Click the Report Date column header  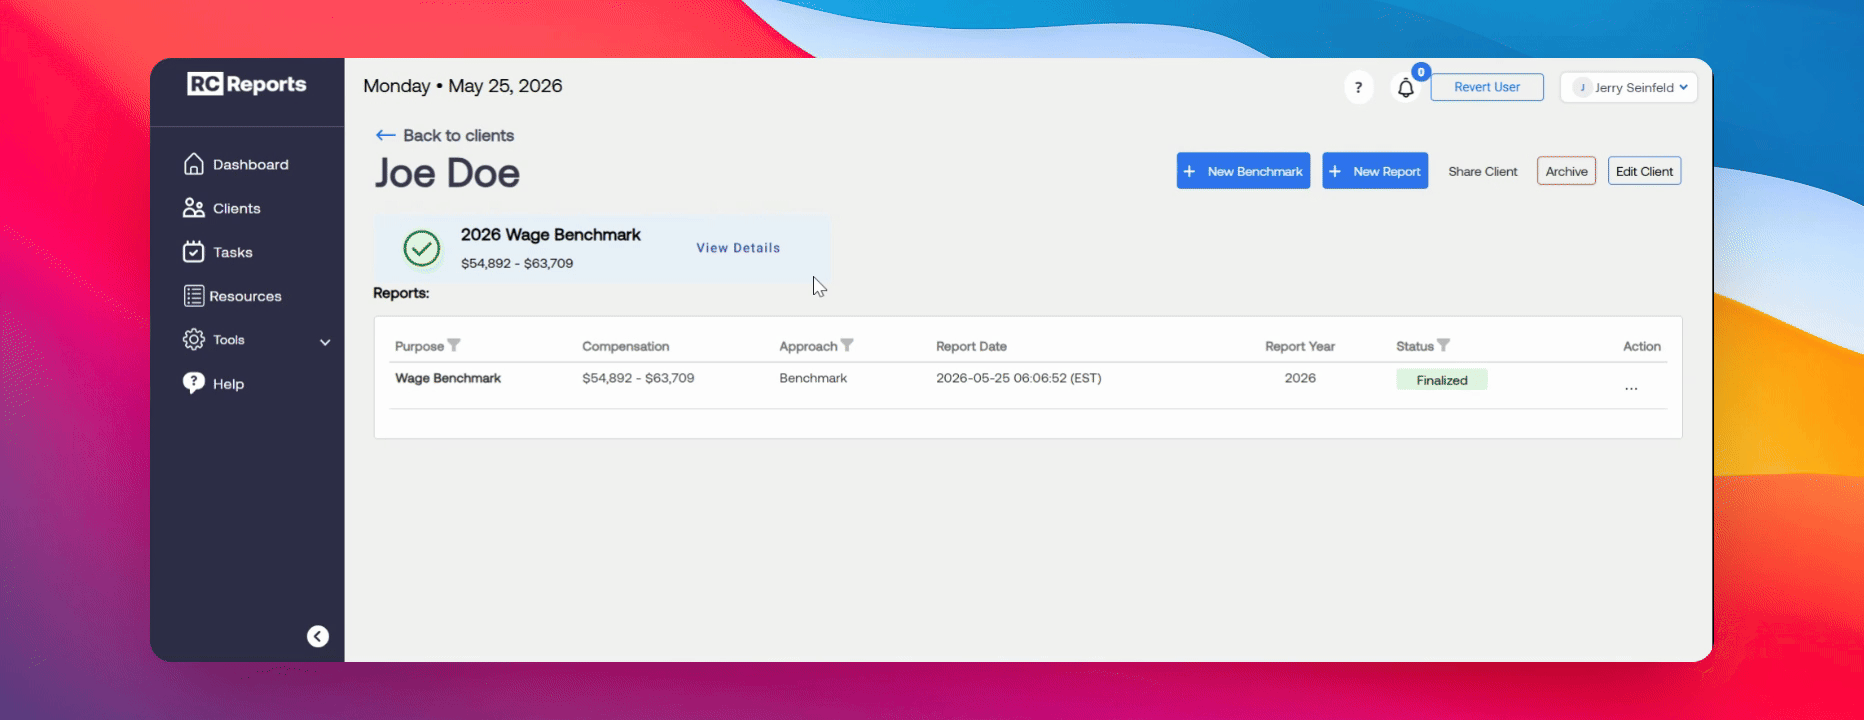[x=971, y=346]
